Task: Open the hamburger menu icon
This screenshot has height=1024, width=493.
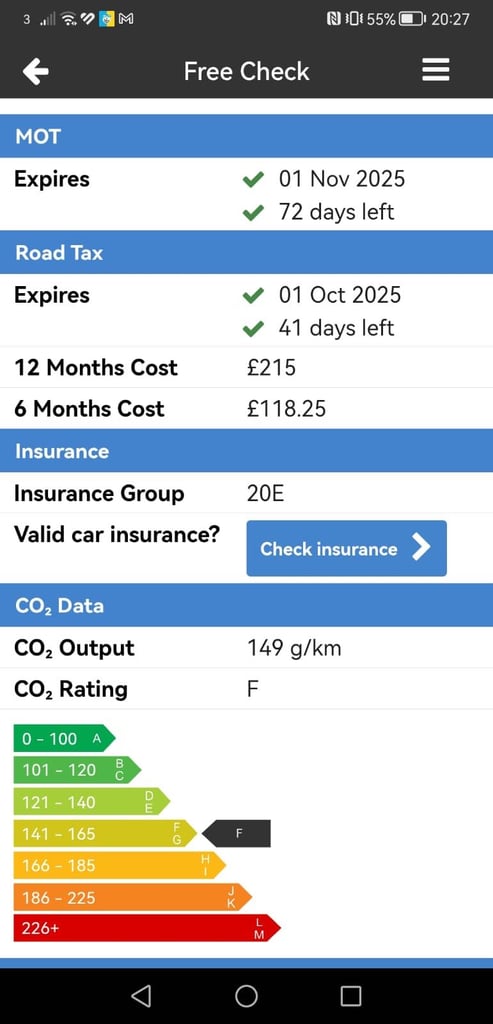Action: 436,70
